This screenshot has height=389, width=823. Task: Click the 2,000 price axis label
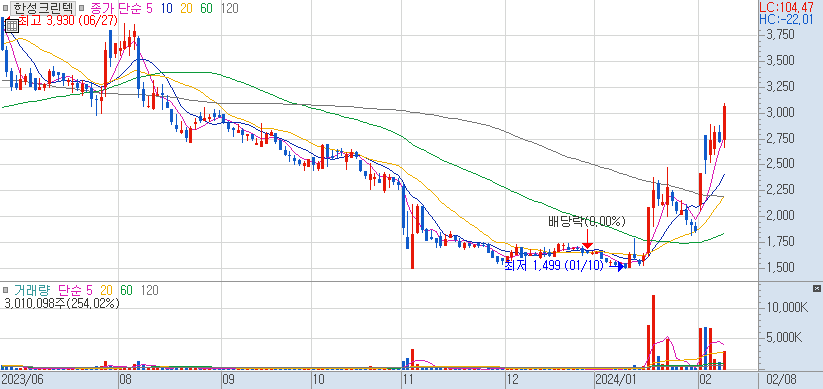point(780,216)
